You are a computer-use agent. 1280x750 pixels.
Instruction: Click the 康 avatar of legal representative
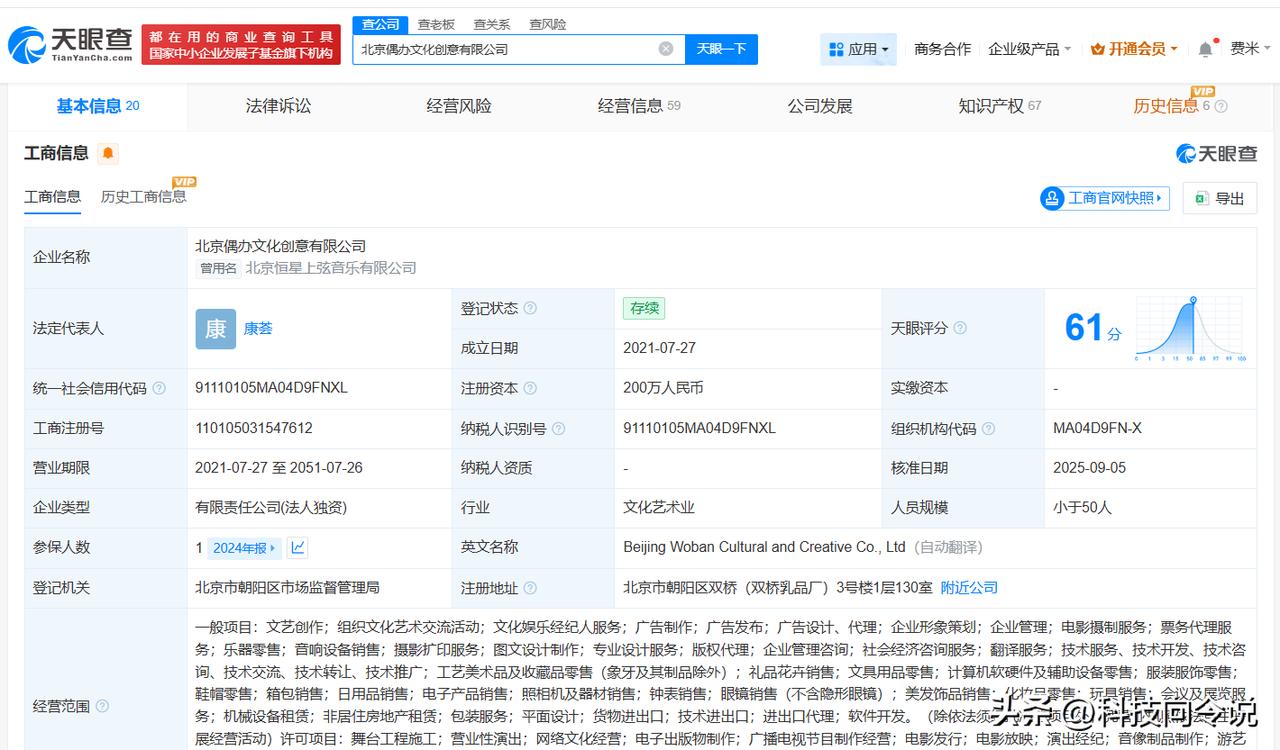point(216,328)
